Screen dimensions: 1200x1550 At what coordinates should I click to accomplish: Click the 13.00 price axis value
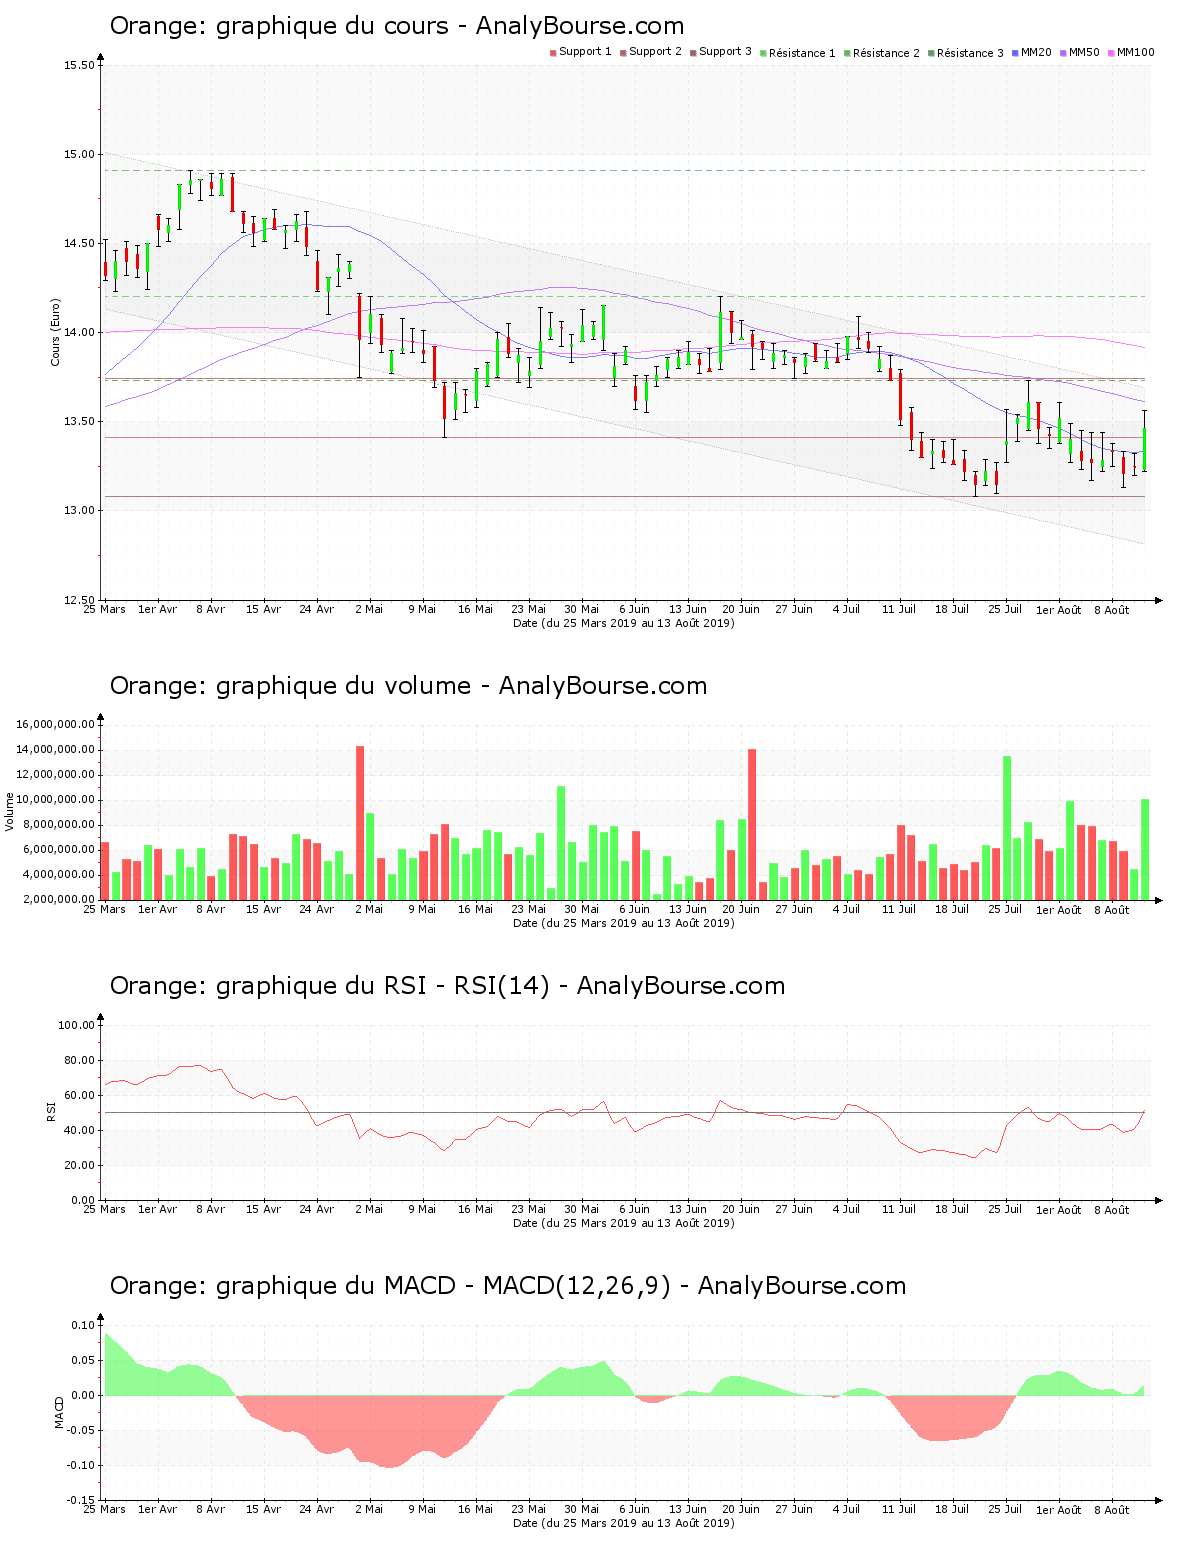(79, 511)
